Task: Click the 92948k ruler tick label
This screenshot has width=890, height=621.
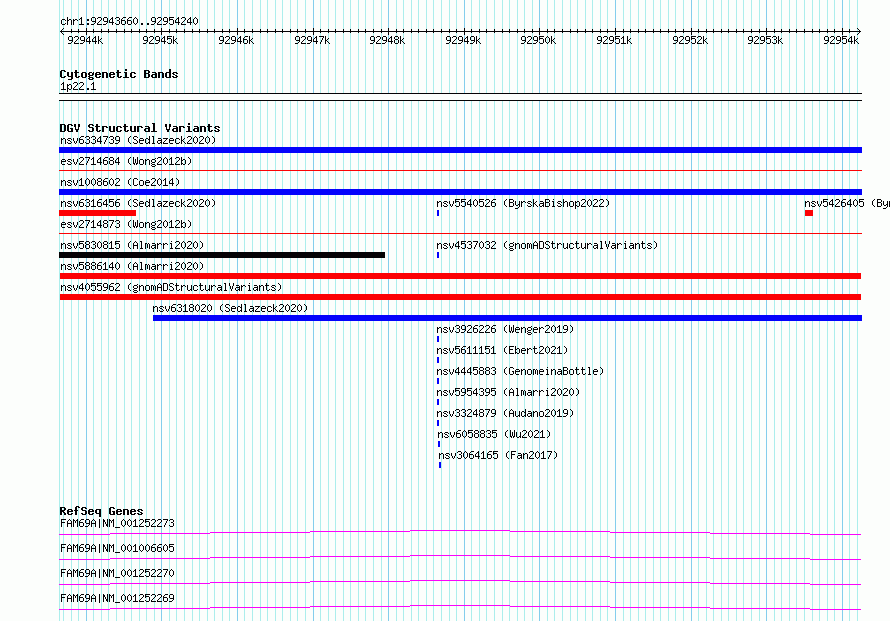Action: tap(387, 40)
